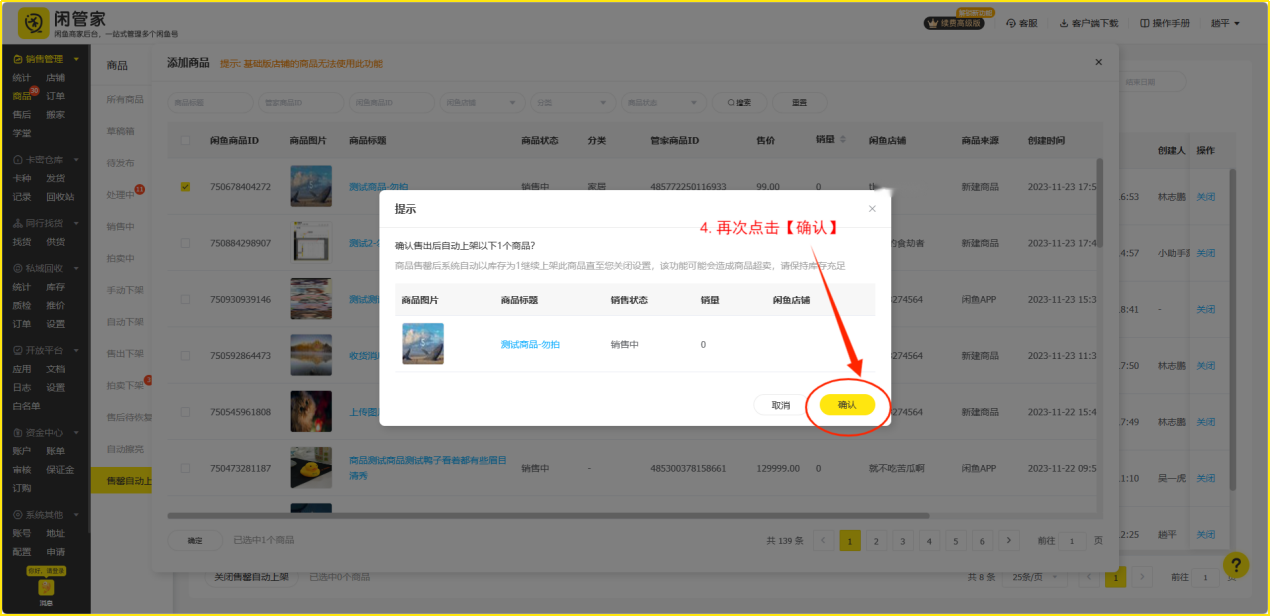Click the product thumbnail in the dialog
This screenshot has height=616, width=1271.
tap(422, 344)
